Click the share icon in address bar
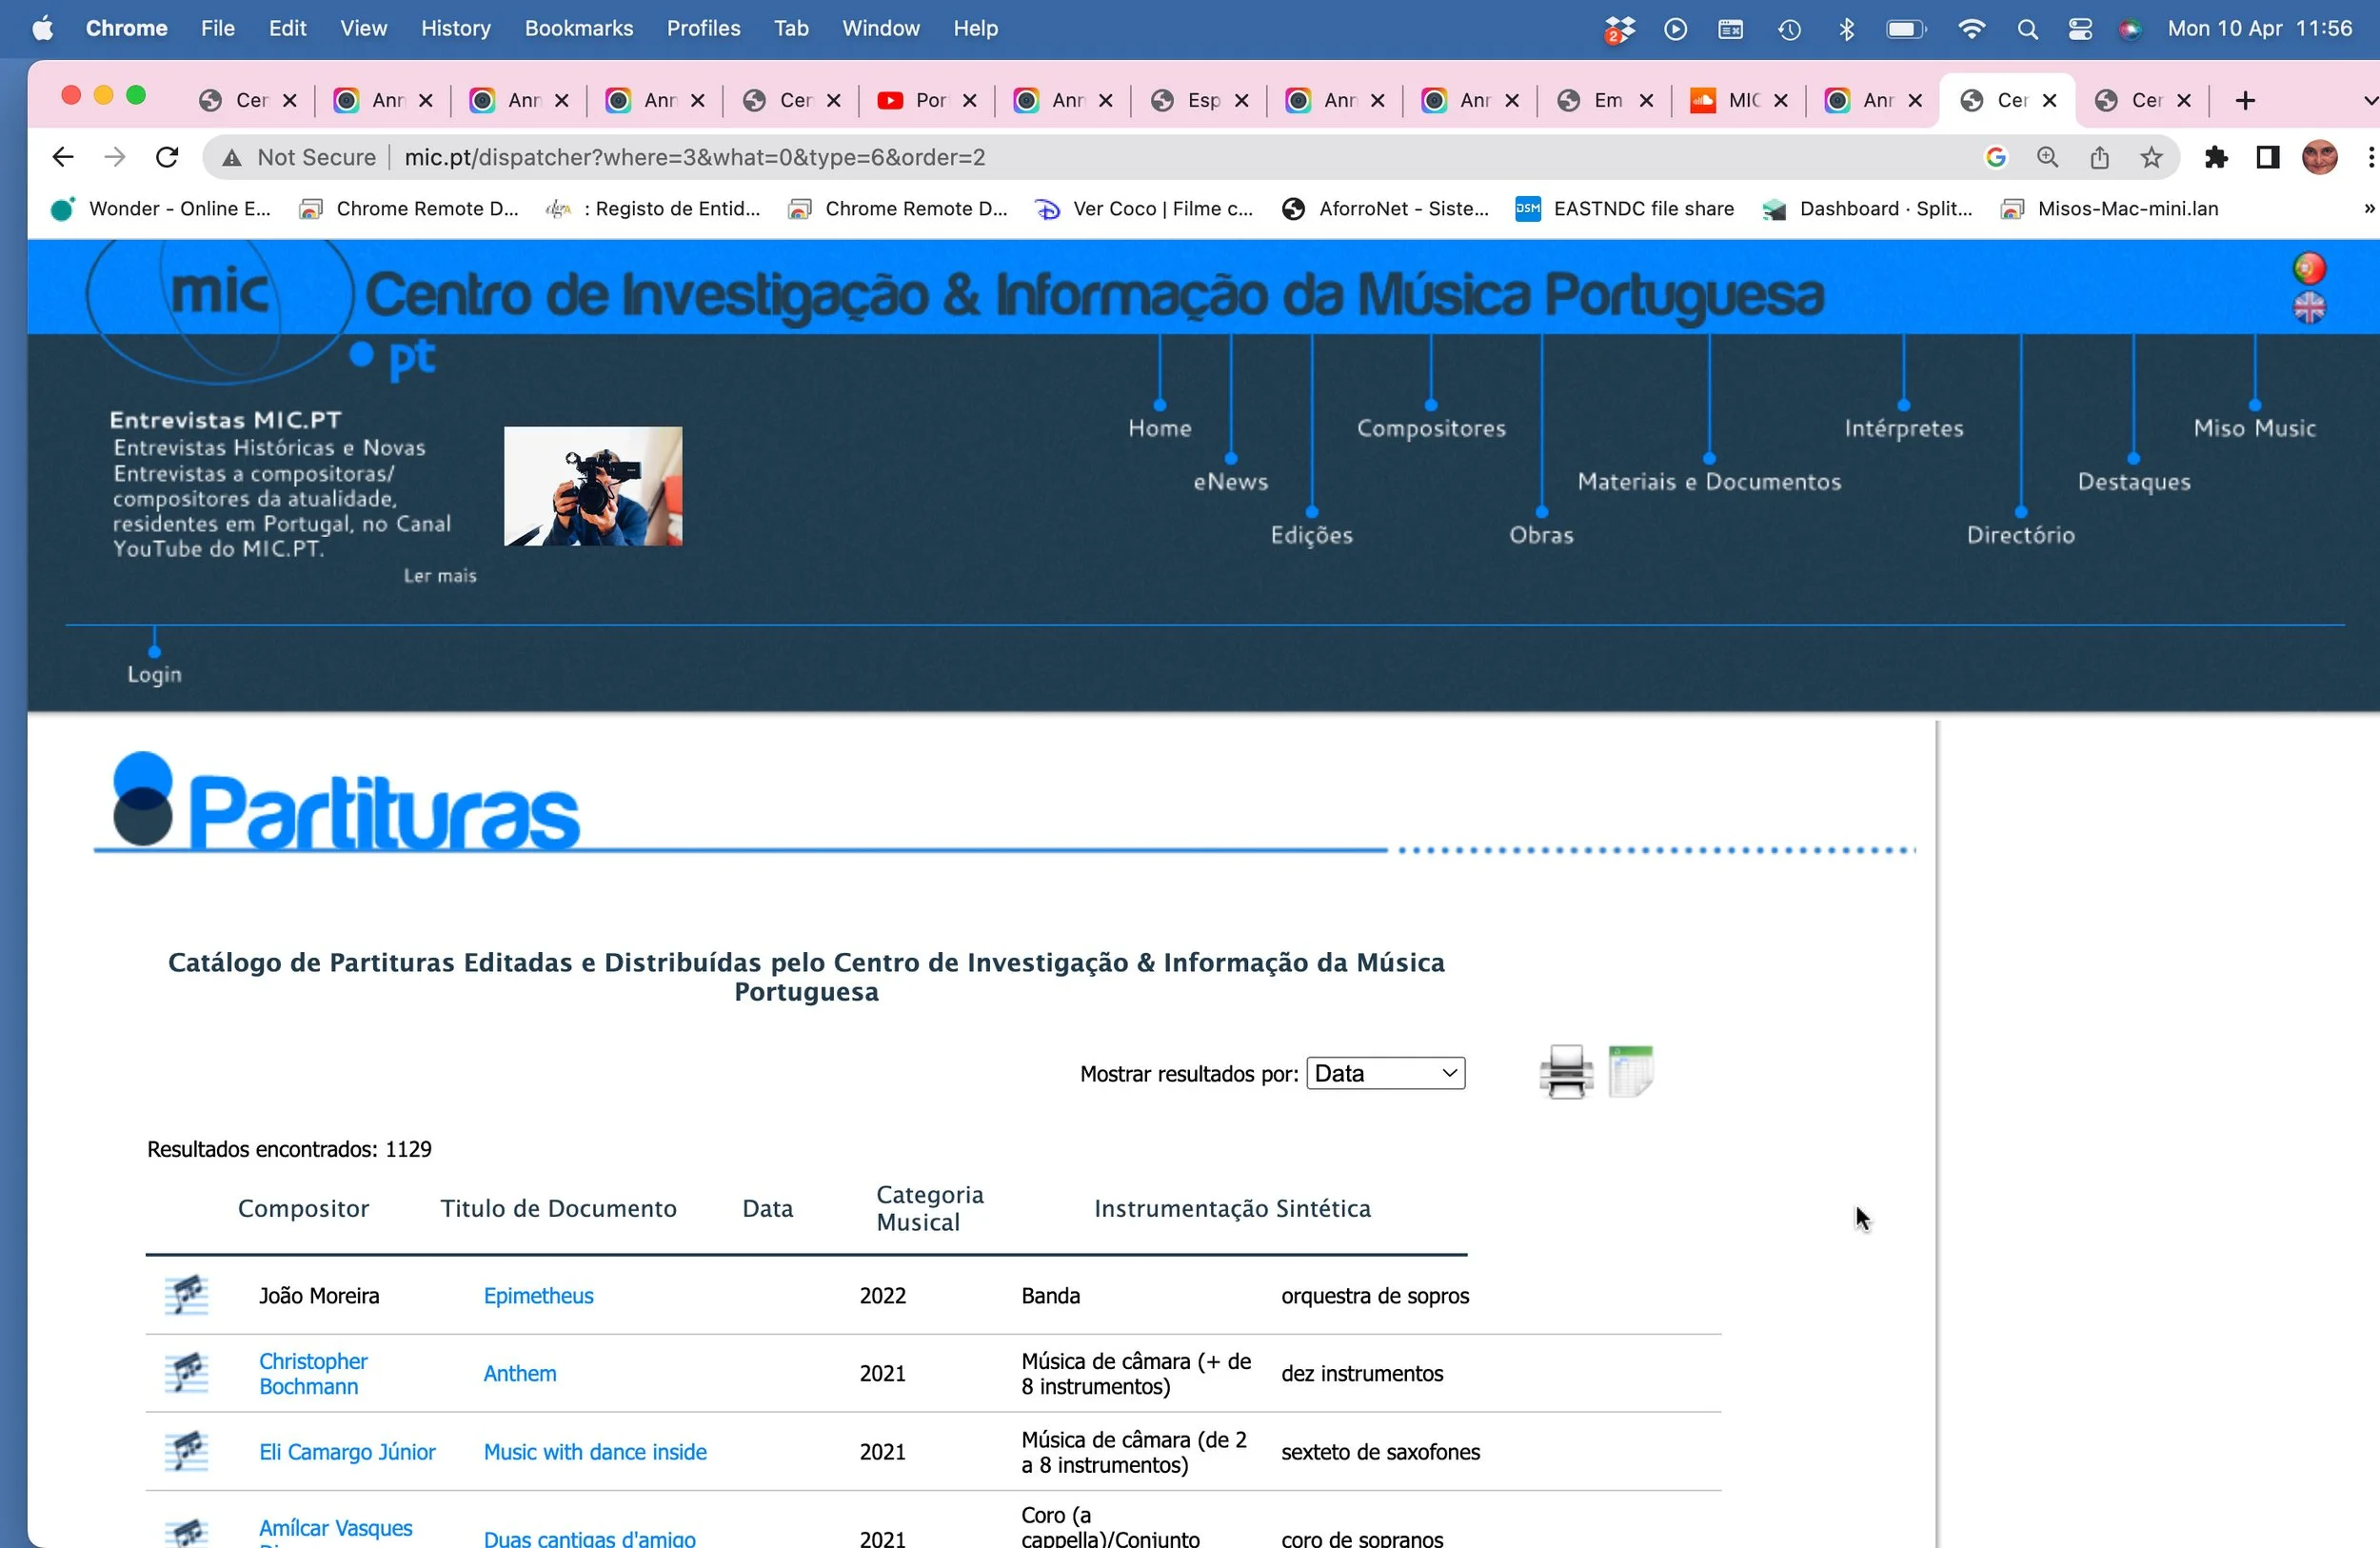 (2099, 157)
